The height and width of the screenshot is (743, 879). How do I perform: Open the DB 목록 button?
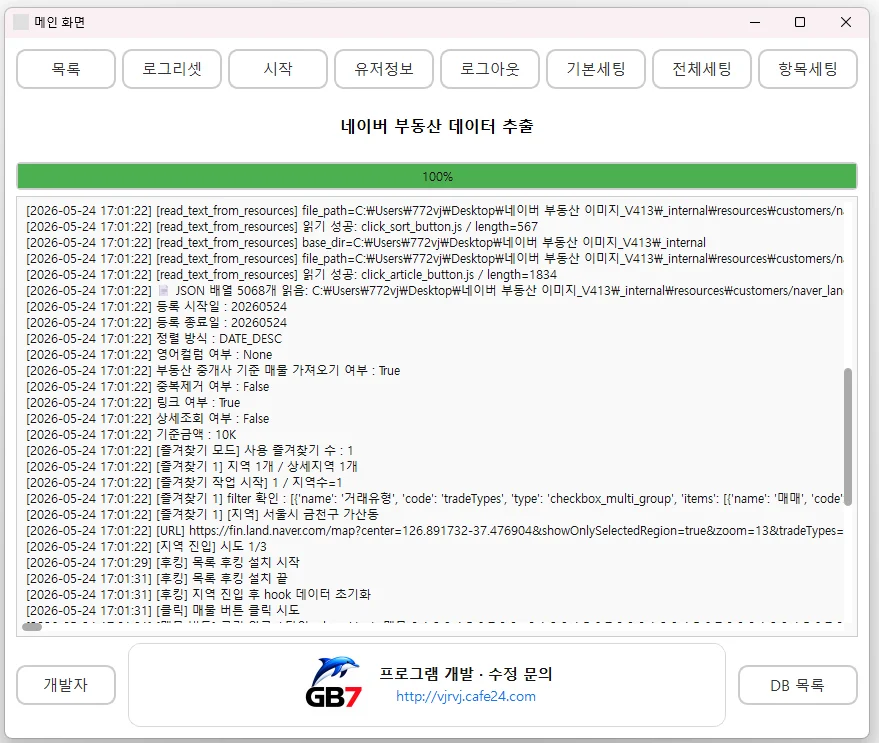797,685
